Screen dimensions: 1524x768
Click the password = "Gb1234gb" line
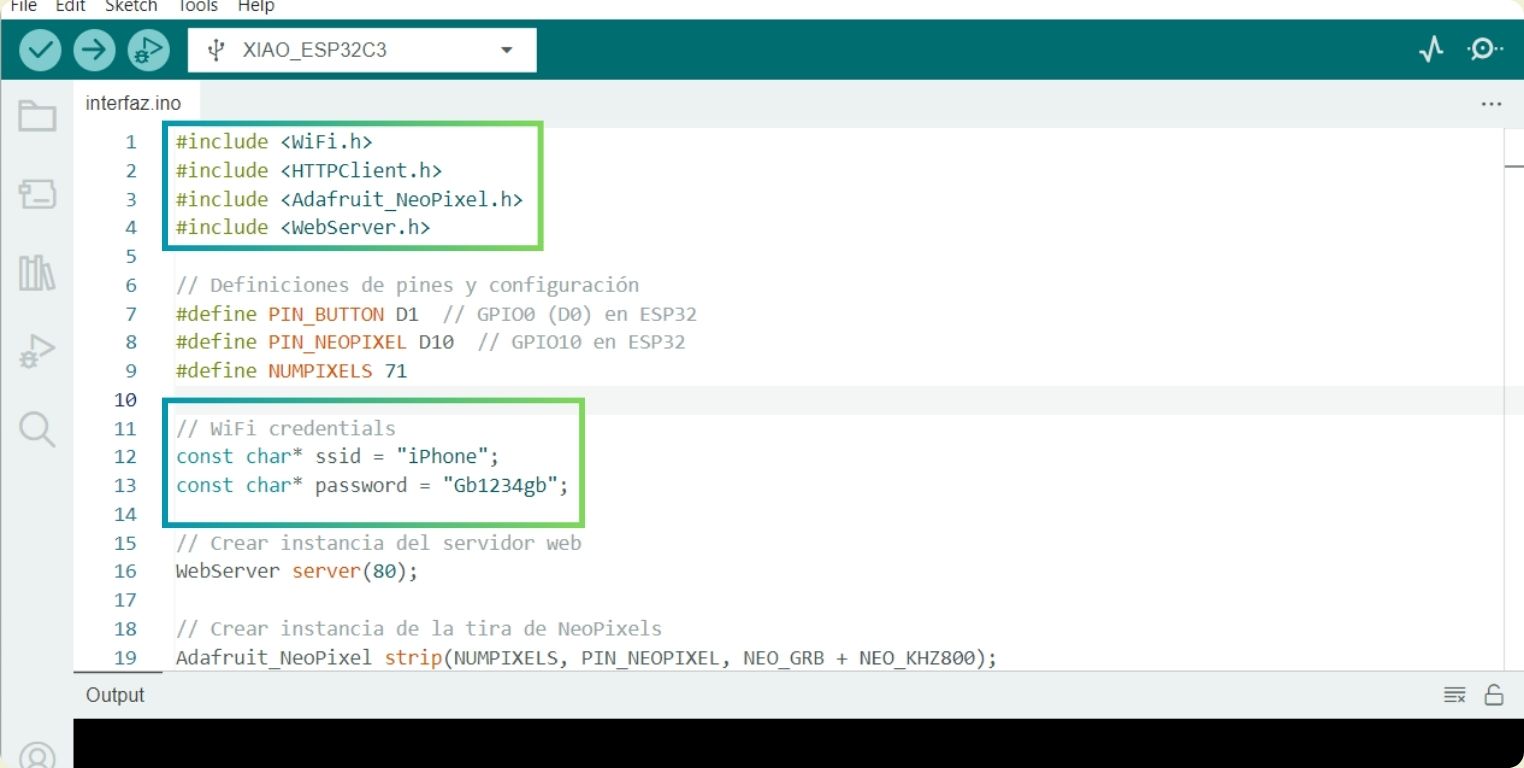pos(372,486)
